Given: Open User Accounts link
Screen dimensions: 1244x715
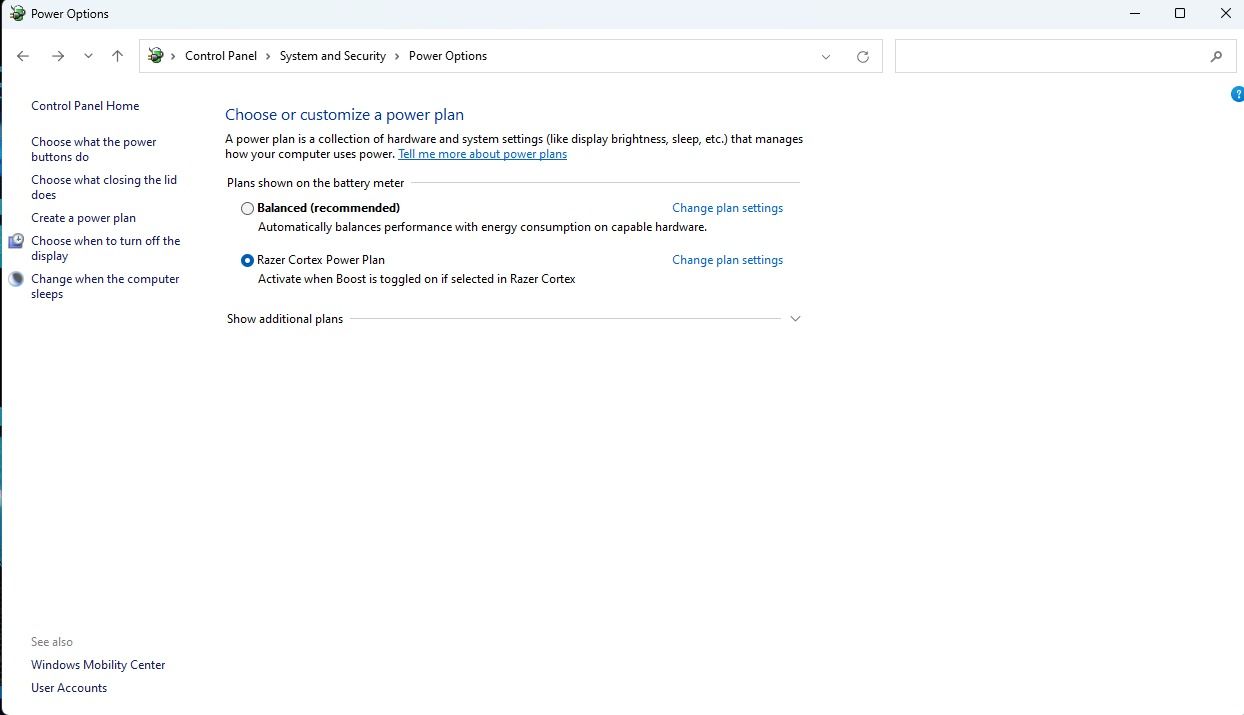Looking at the screenshot, I should (69, 688).
